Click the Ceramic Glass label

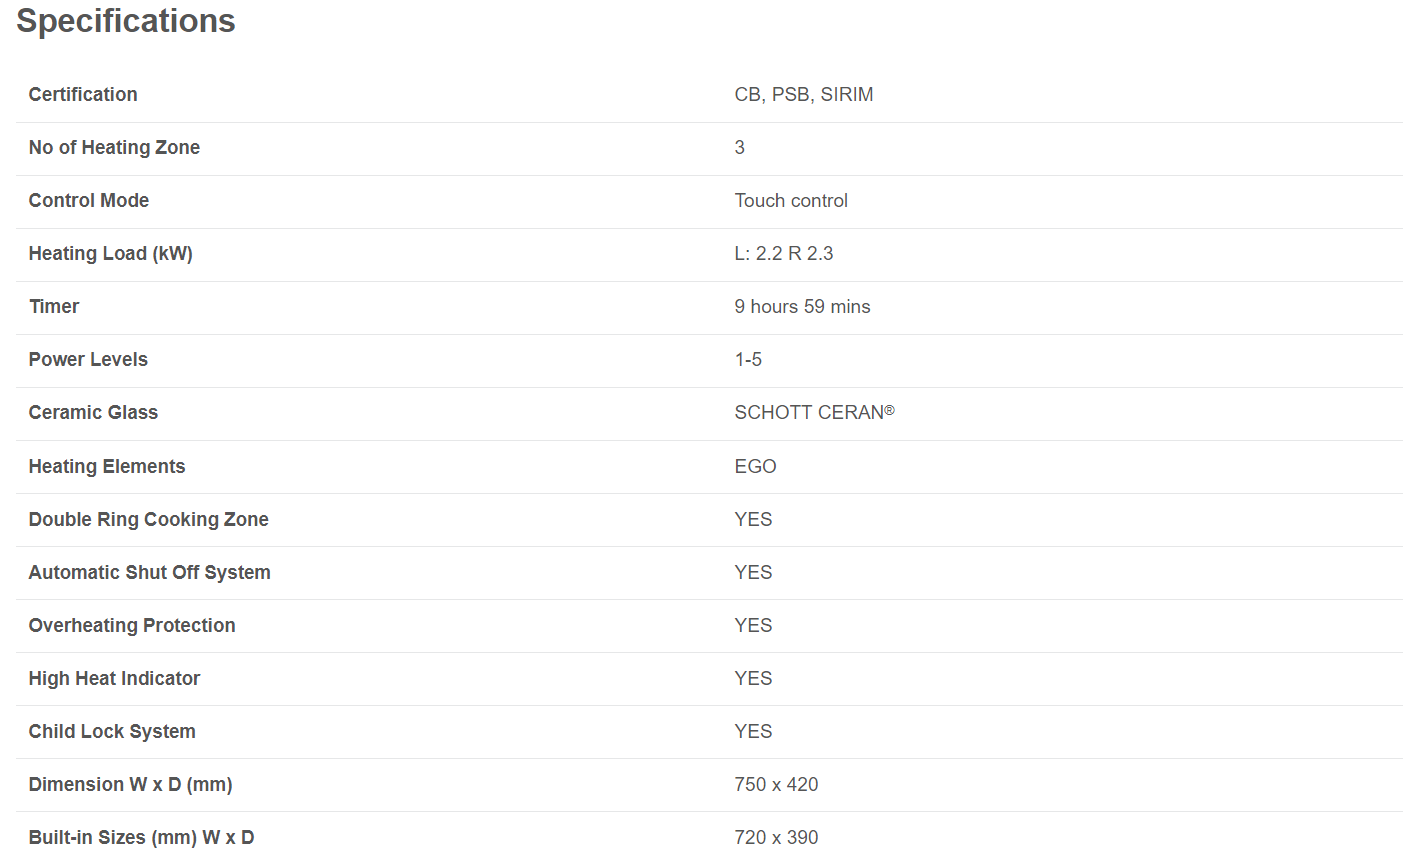click(x=93, y=412)
